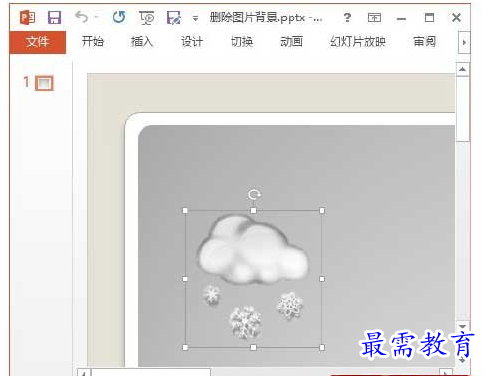Open the 审阅 Review tab
This screenshot has width=483, height=376.
click(424, 42)
